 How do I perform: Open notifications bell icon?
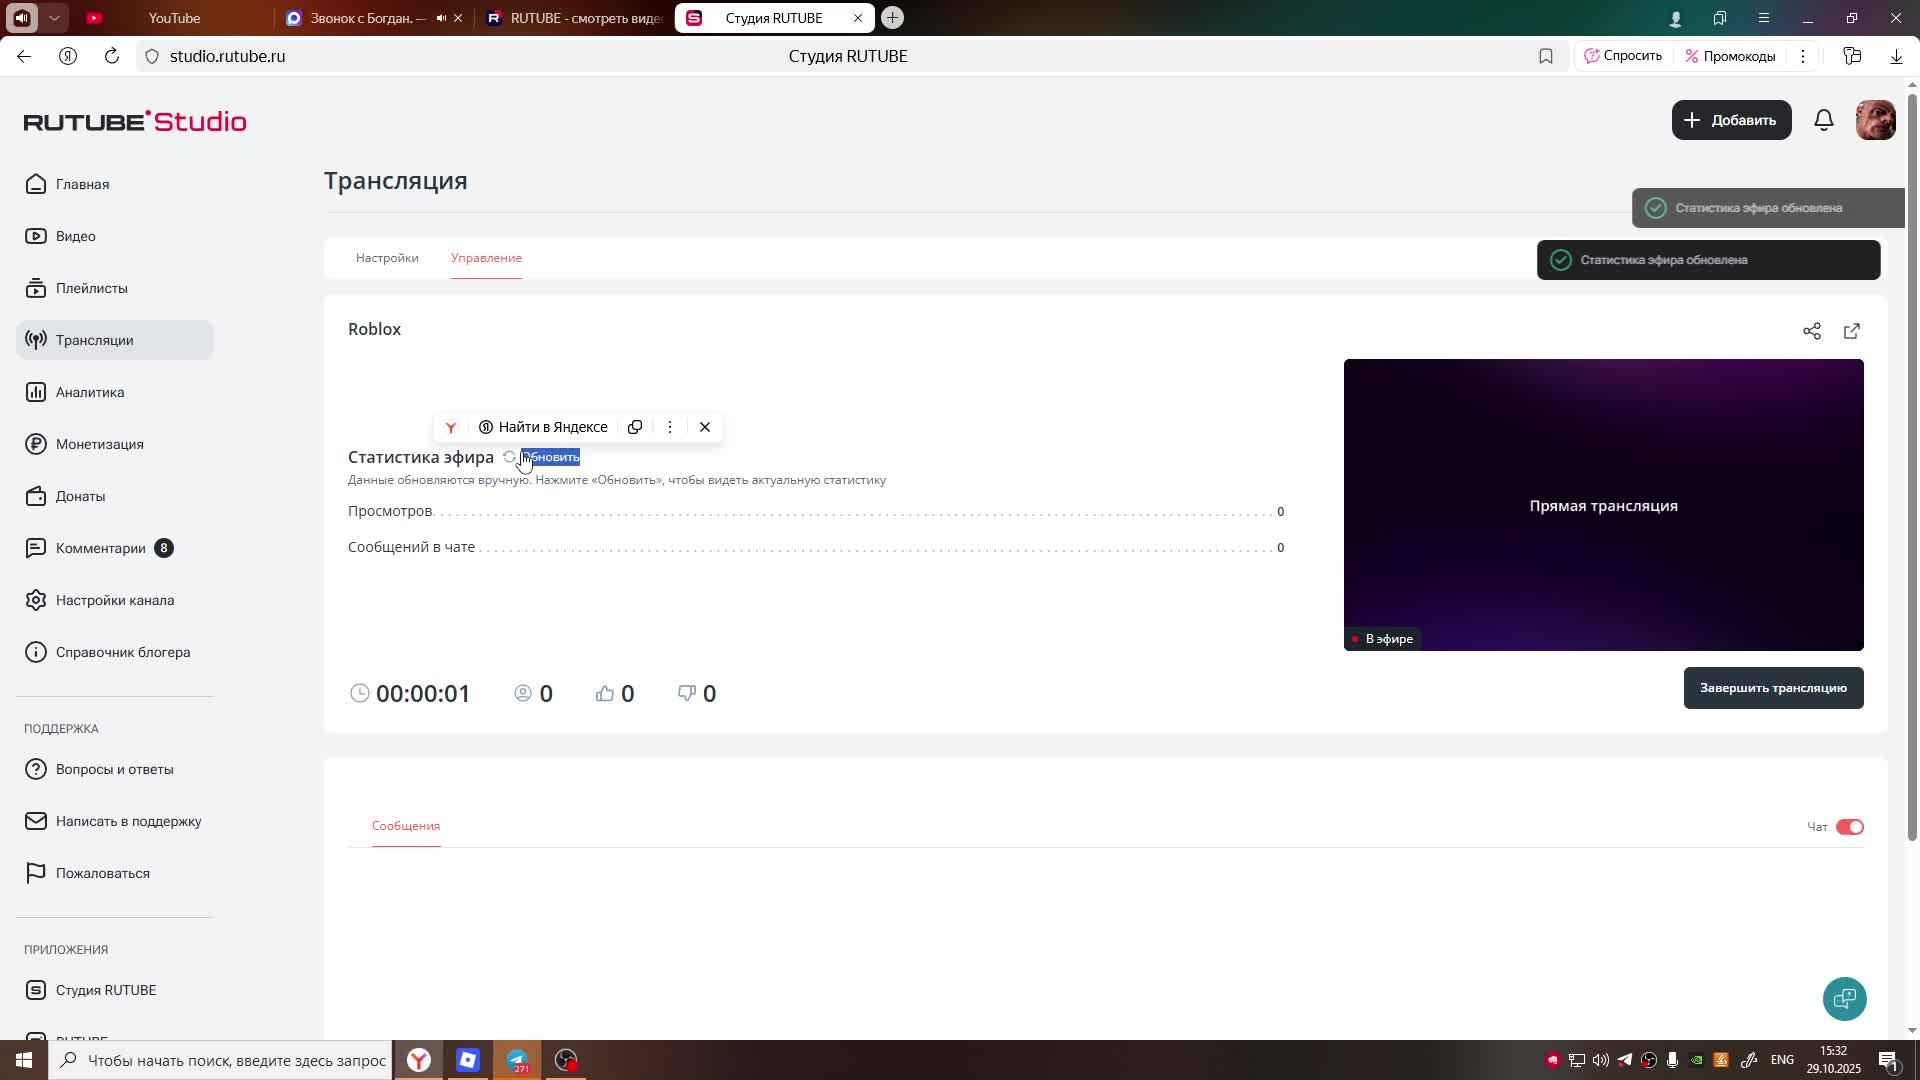(x=1823, y=120)
